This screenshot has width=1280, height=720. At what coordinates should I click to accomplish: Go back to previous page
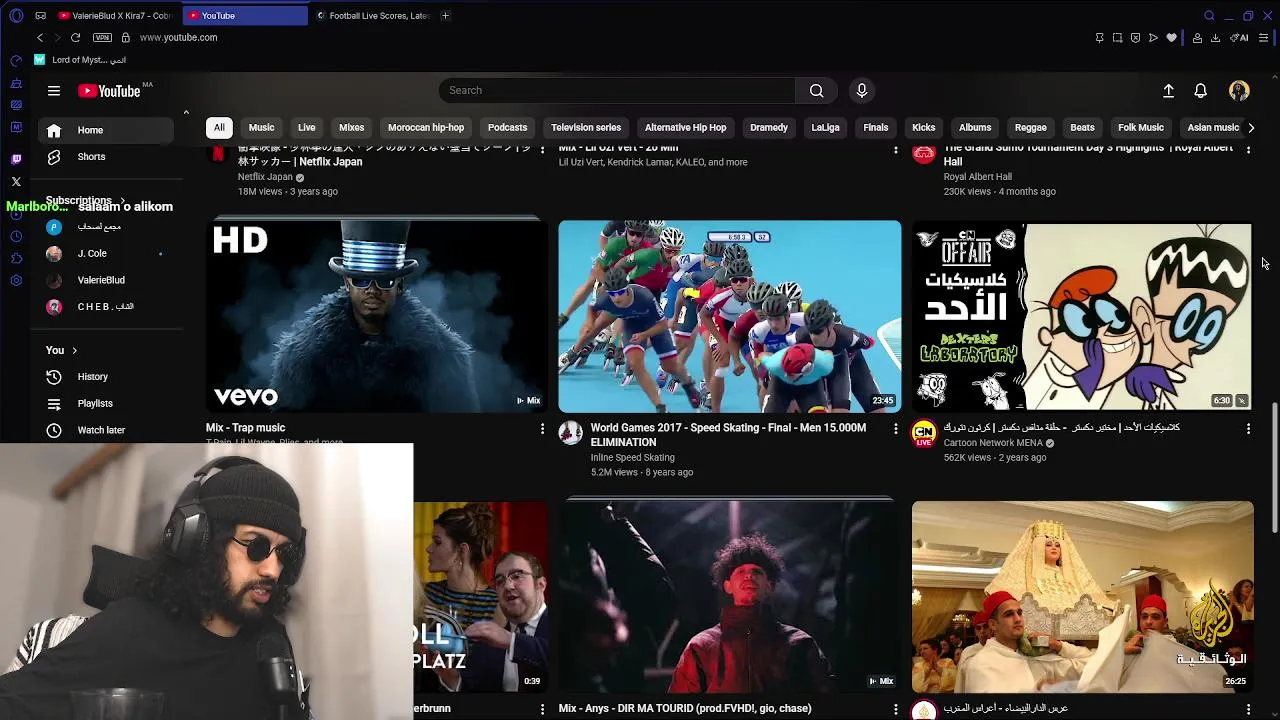pos(40,38)
